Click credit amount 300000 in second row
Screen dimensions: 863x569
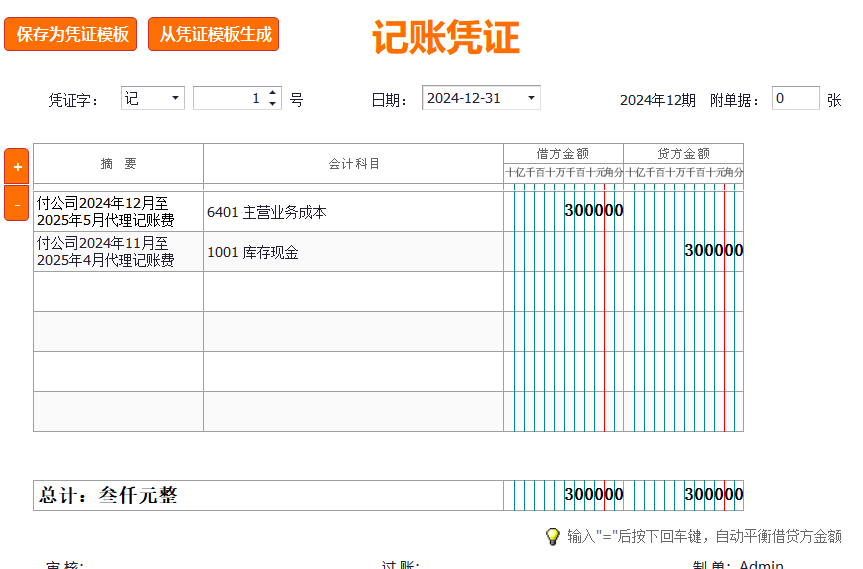pos(713,251)
